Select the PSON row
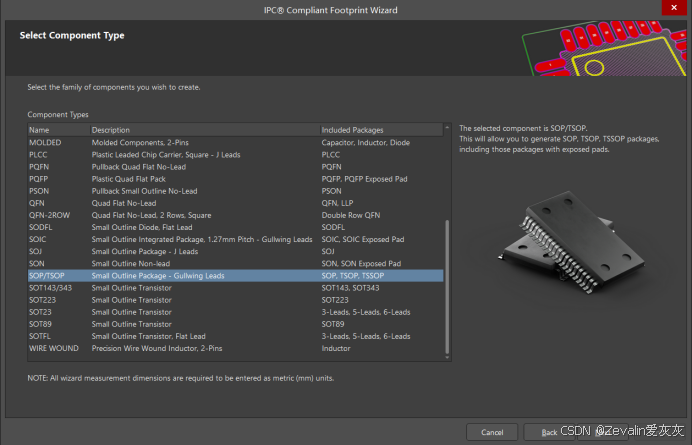This screenshot has width=692, height=445. click(x=236, y=191)
